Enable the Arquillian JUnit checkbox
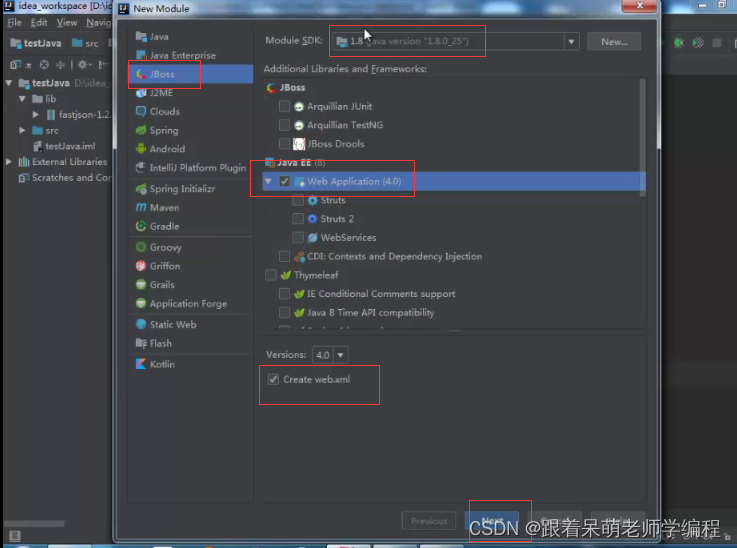This screenshot has width=737, height=548. [284, 106]
